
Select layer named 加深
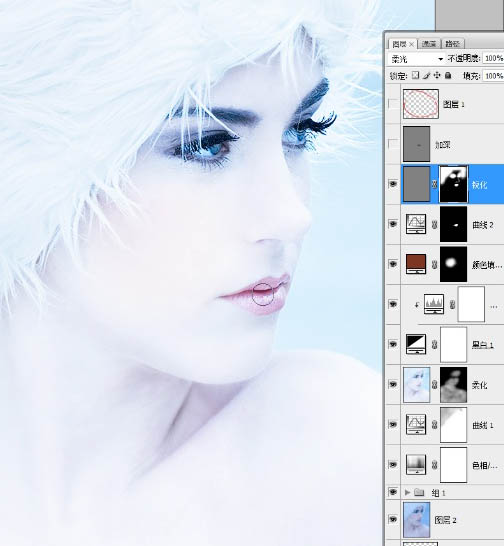pyautogui.click(x=443, y=144)
